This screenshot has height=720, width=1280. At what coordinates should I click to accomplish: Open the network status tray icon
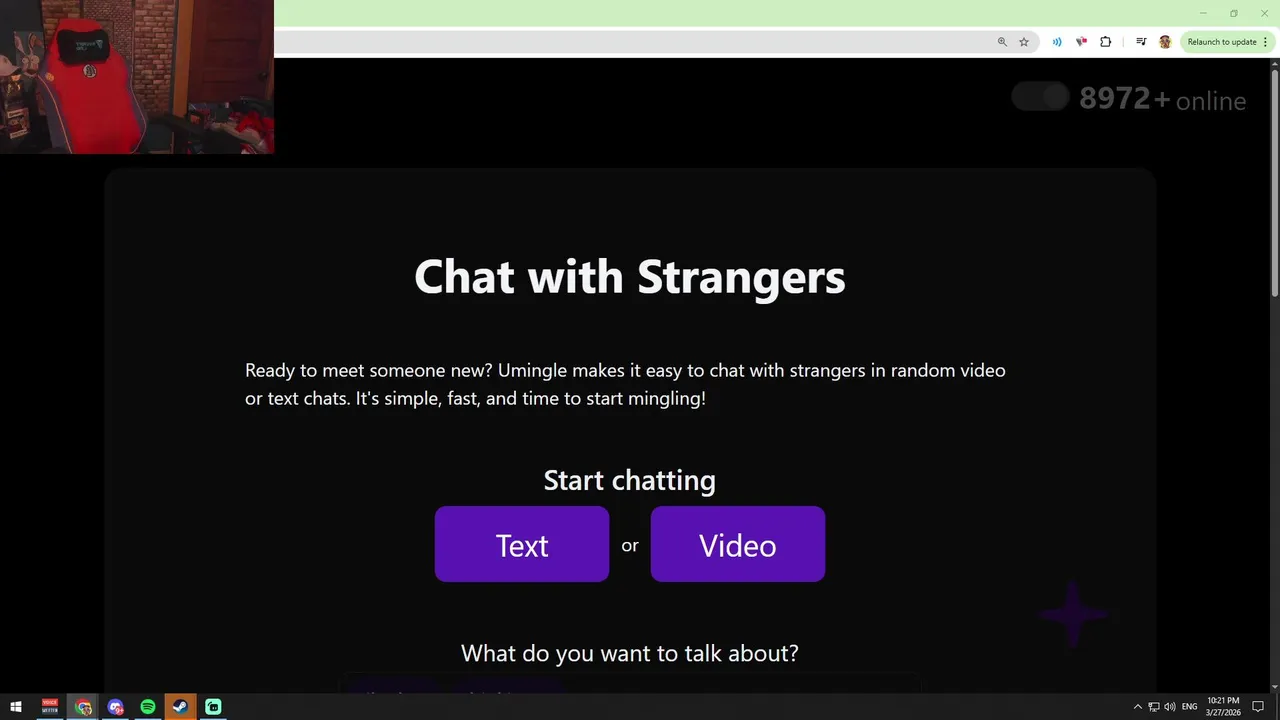pyautogui.click(x=1153, y=707)
